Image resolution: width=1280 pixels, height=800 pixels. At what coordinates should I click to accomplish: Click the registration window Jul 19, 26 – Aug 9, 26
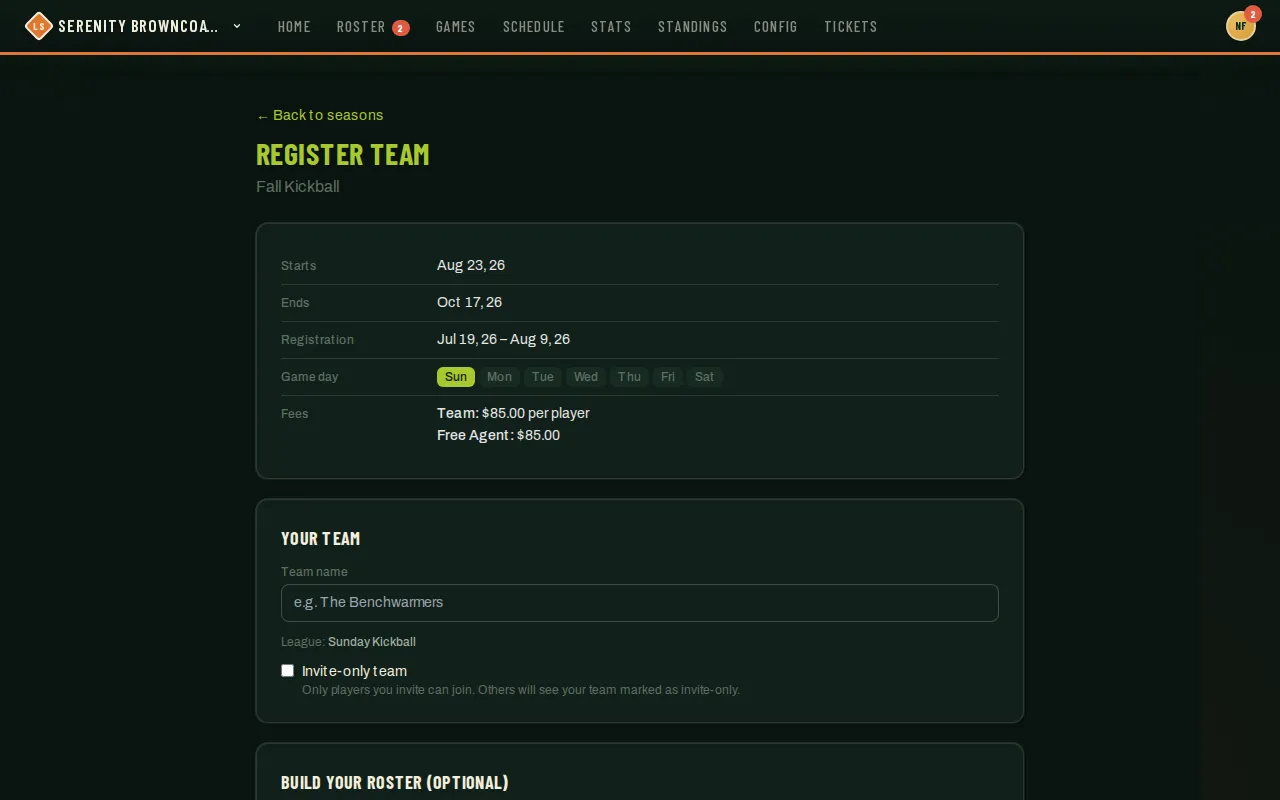[504, 339]
